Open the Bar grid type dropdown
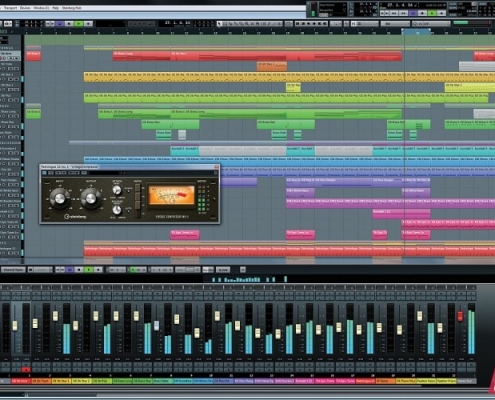 [x=396, y=24]
